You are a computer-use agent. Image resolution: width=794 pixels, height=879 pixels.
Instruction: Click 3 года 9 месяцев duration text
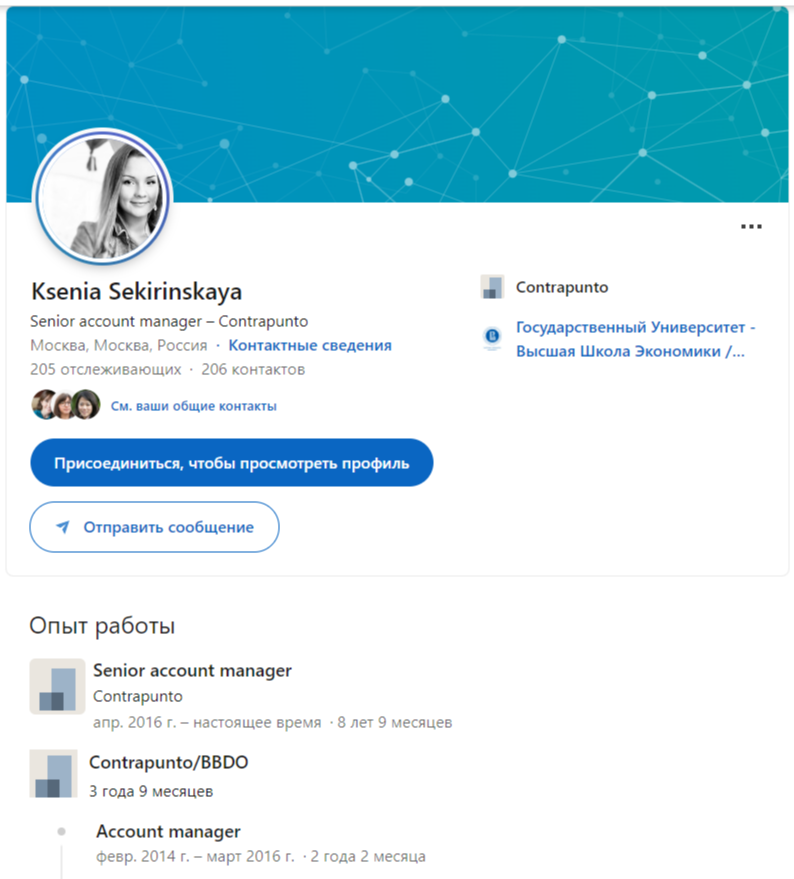[151, 791]
